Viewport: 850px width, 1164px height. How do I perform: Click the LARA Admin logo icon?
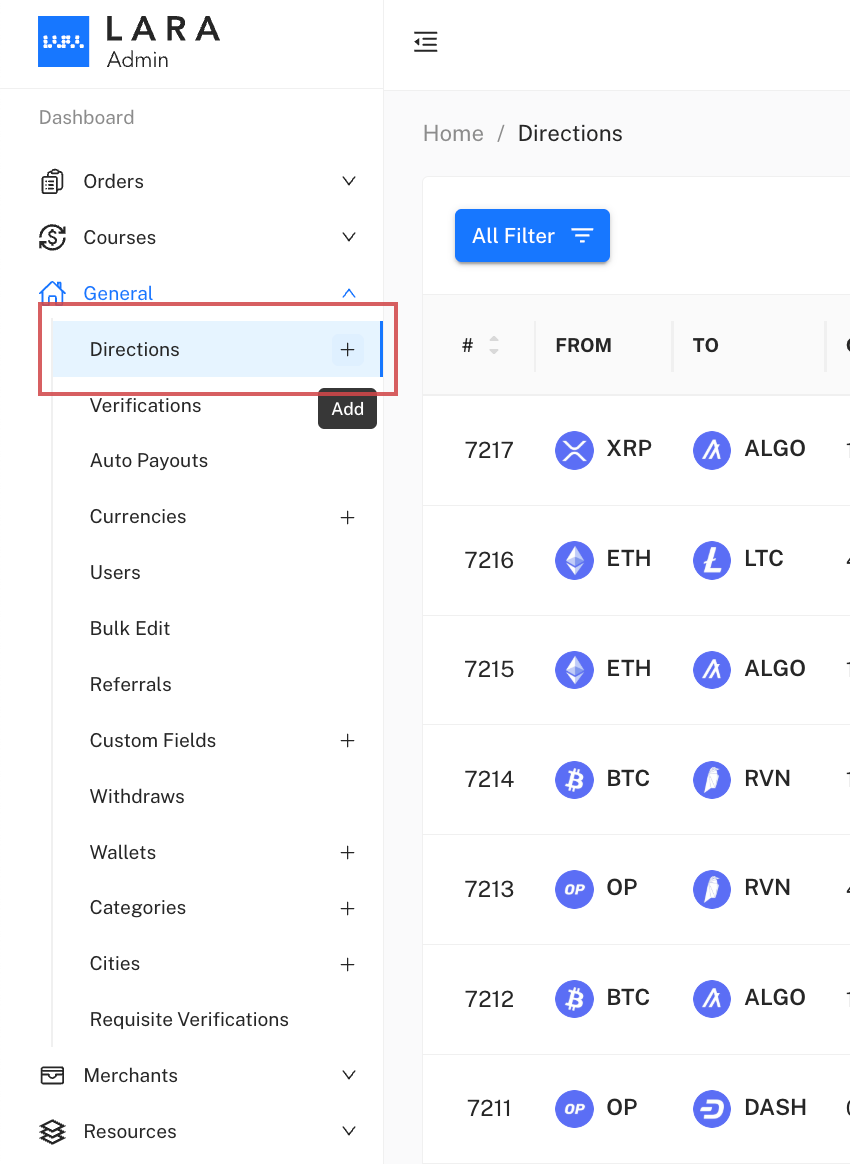coord(63,42)
